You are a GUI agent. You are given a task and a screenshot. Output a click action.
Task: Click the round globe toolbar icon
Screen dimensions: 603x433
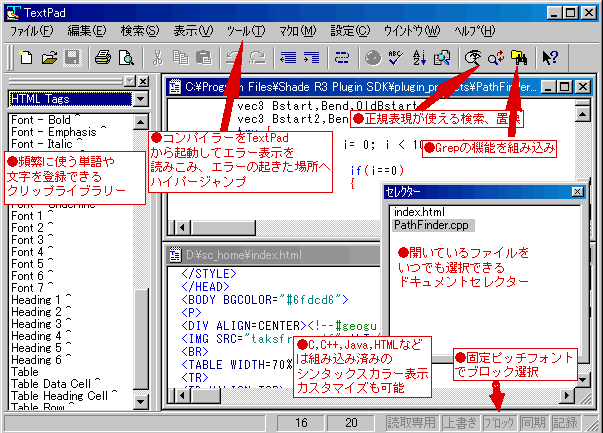[372, 58]
